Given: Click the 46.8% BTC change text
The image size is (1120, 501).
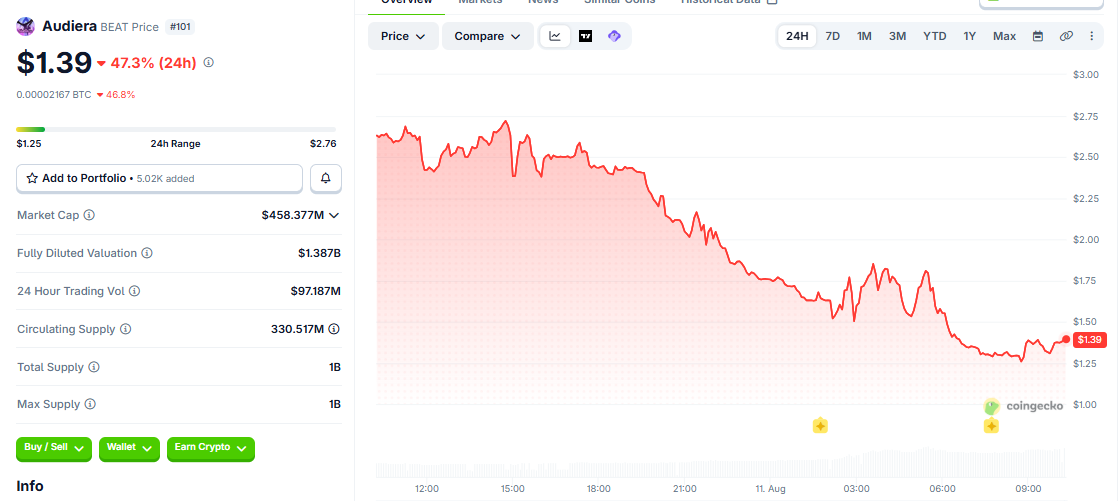Looking at the screenshot, I should [120, 94].
